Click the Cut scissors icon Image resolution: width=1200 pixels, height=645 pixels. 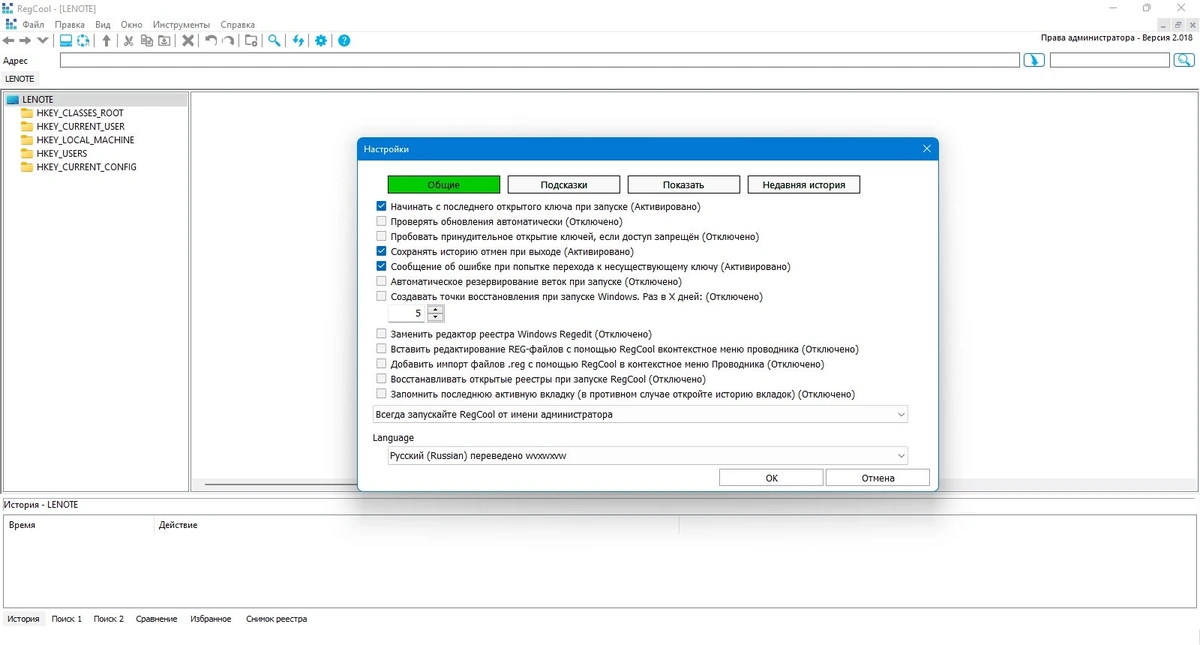coord(128,41)
